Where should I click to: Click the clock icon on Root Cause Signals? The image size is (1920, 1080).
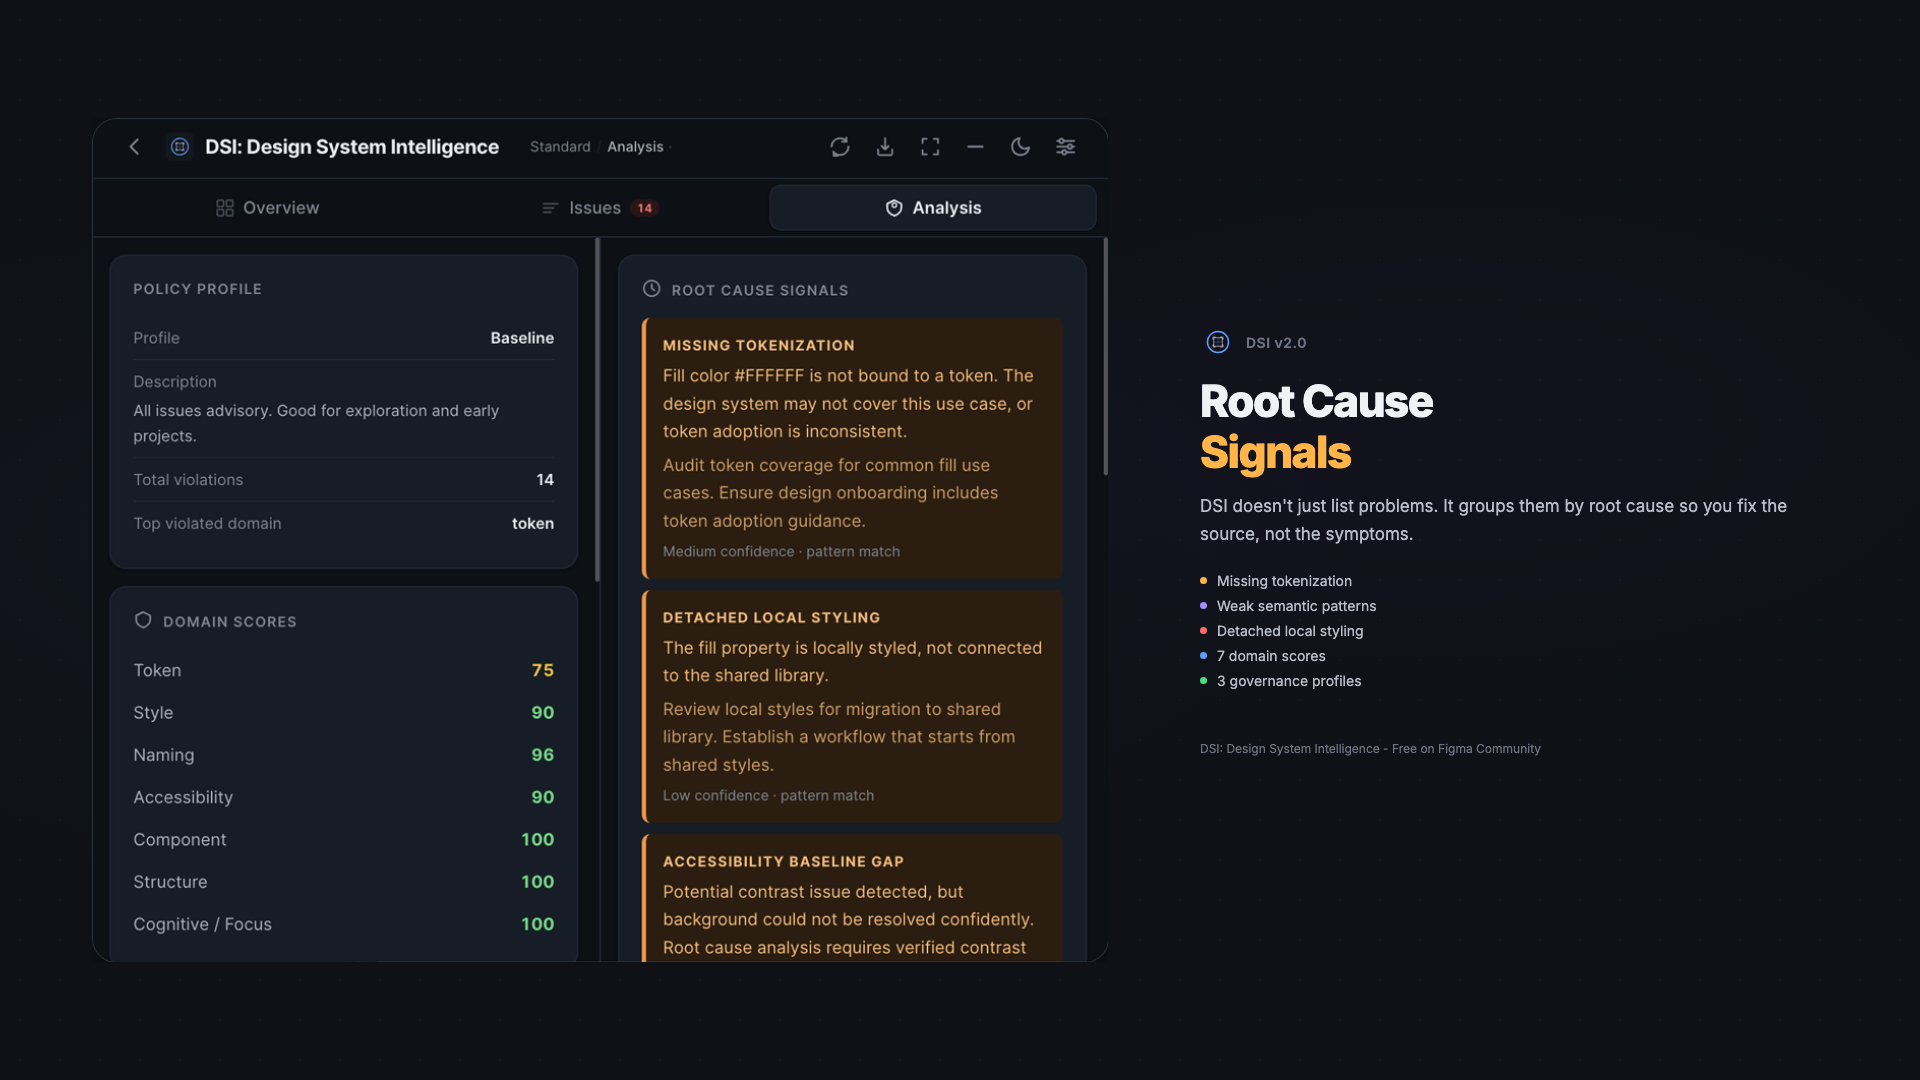650,288
